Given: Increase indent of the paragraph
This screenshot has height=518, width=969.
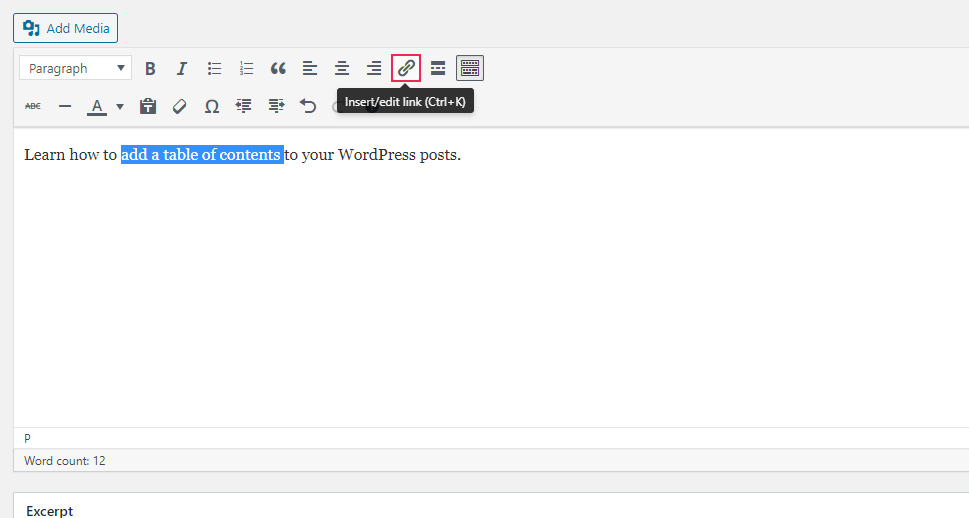Looking at the screenshot, I should [276, 106].
